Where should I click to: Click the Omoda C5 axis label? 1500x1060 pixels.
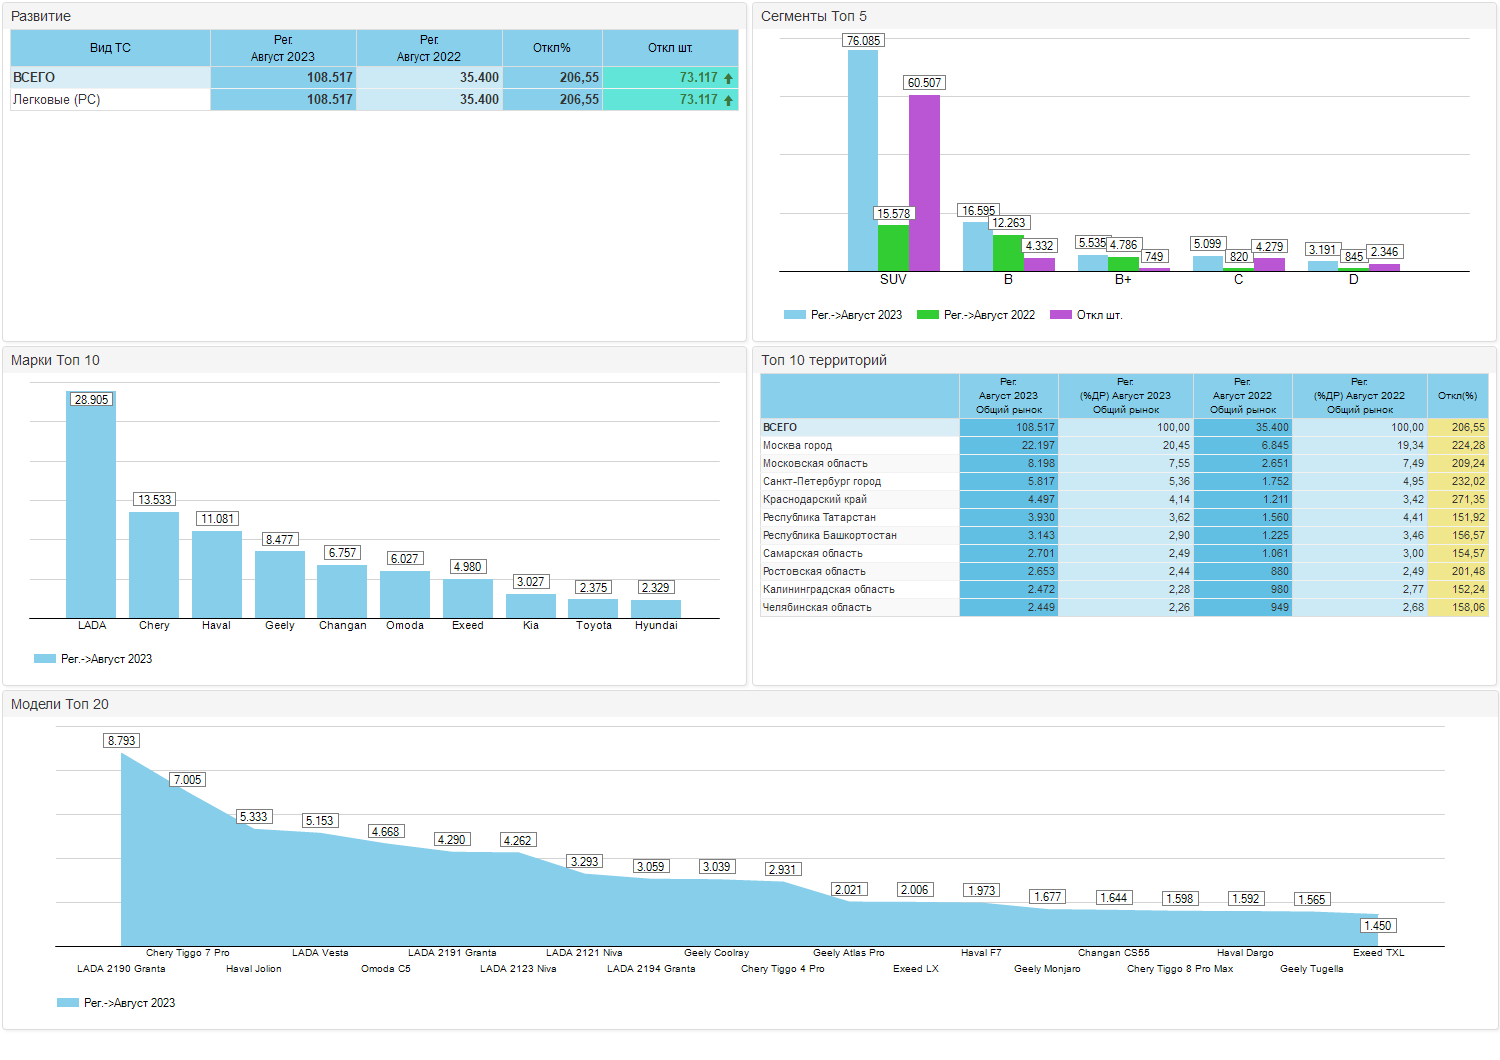(x=386, y=969)
